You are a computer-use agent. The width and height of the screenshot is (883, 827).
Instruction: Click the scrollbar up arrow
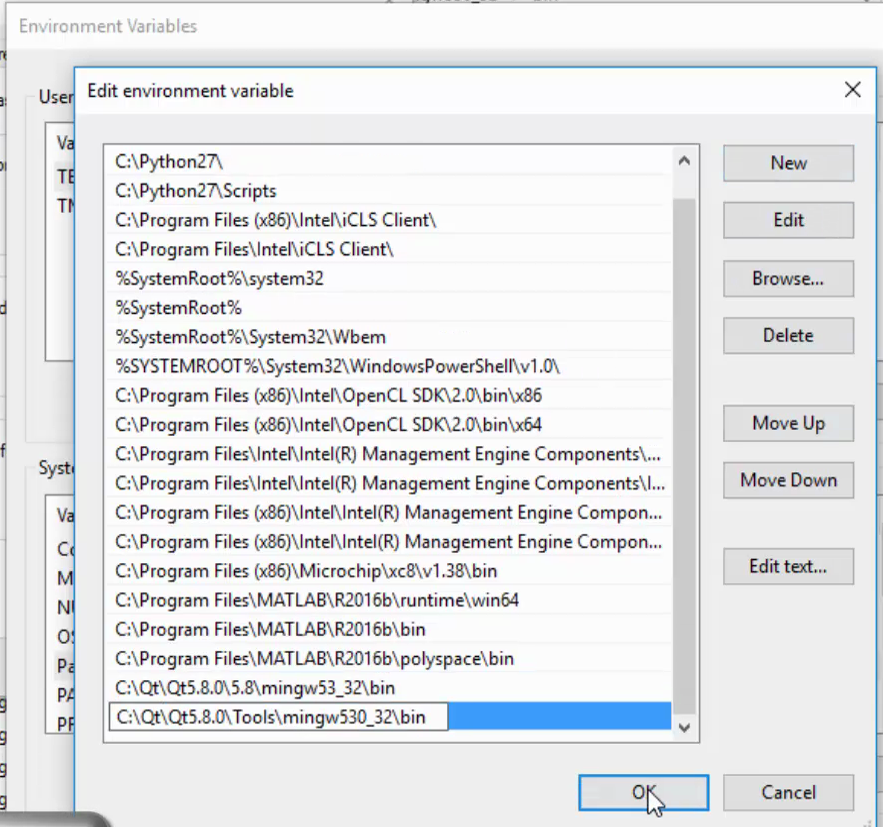tap(684, 158)
